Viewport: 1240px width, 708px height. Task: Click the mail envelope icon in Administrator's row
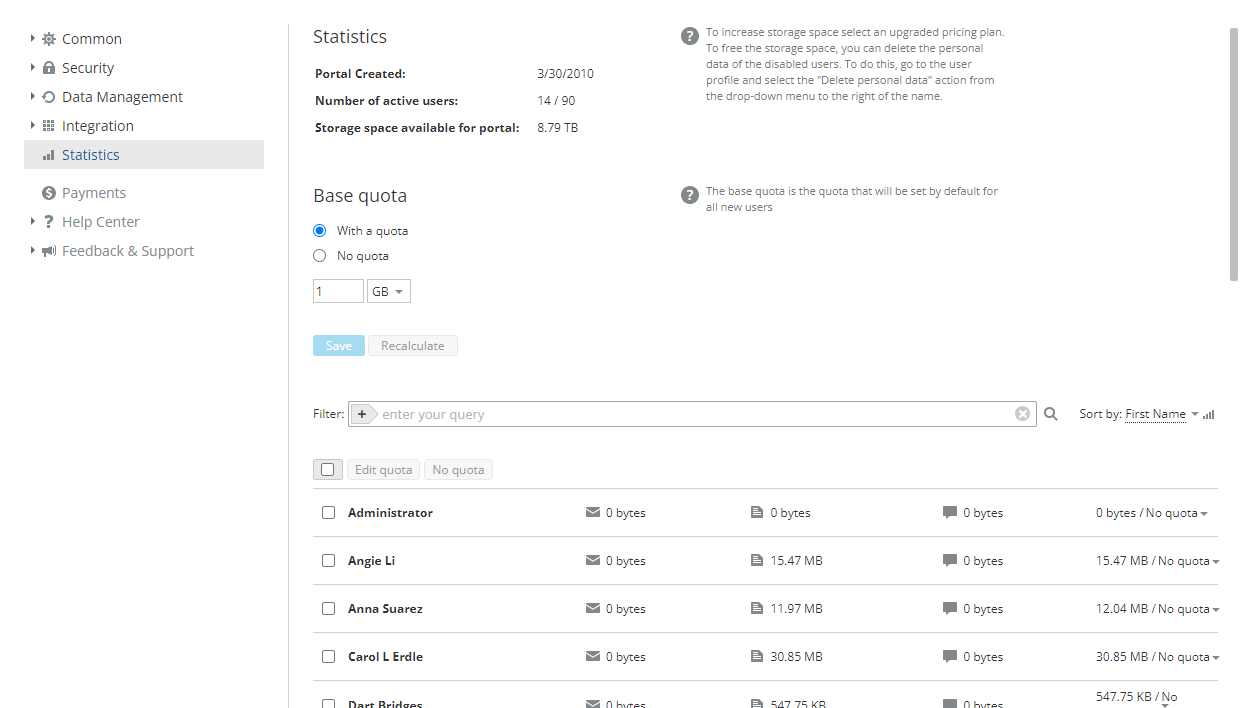click(x=592, y=512)
